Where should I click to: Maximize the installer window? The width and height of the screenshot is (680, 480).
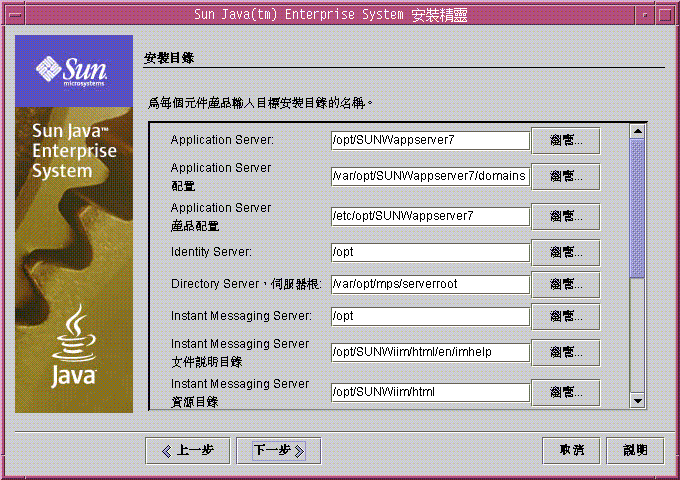pos(665,15)
